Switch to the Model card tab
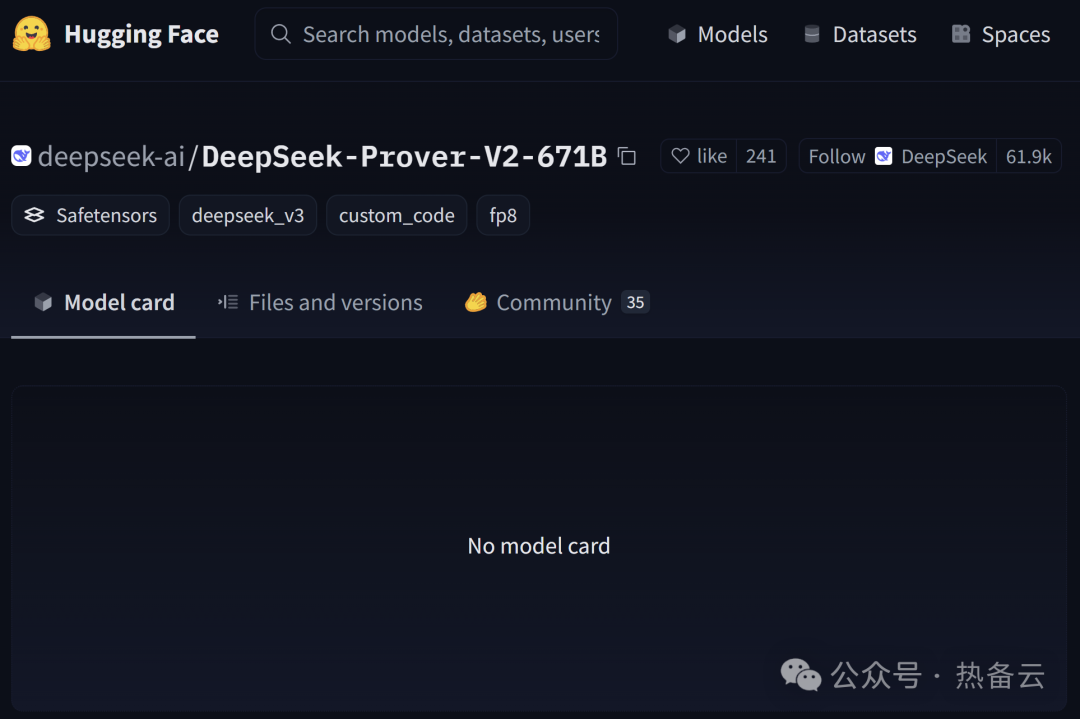 point(103,302)
